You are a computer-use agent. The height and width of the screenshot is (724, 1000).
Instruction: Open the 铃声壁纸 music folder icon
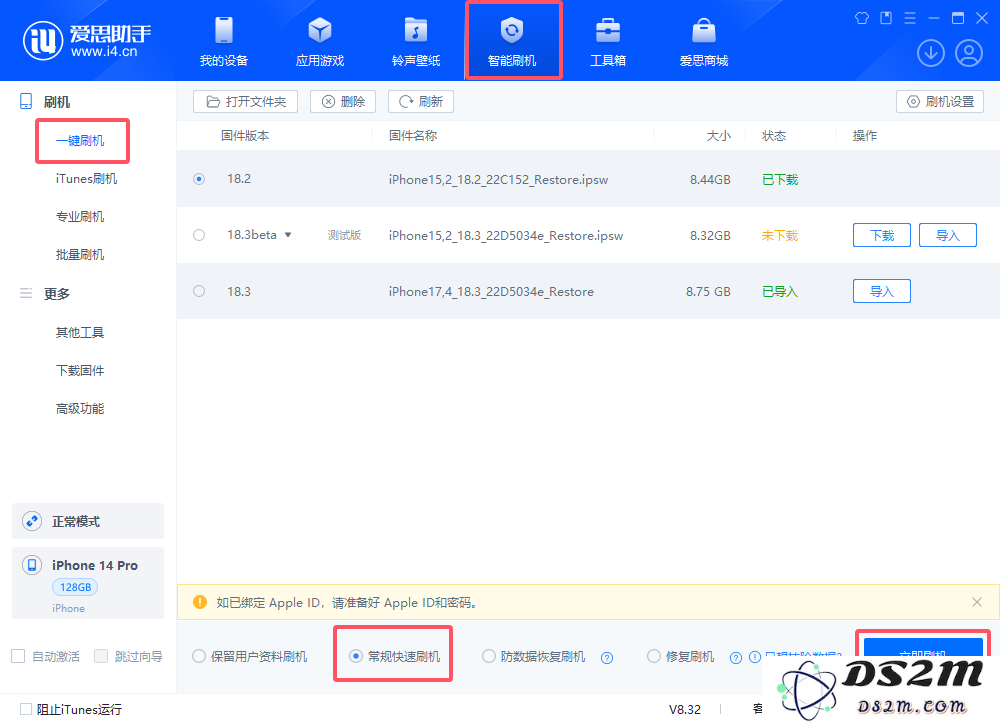click(x=416, y=41)
